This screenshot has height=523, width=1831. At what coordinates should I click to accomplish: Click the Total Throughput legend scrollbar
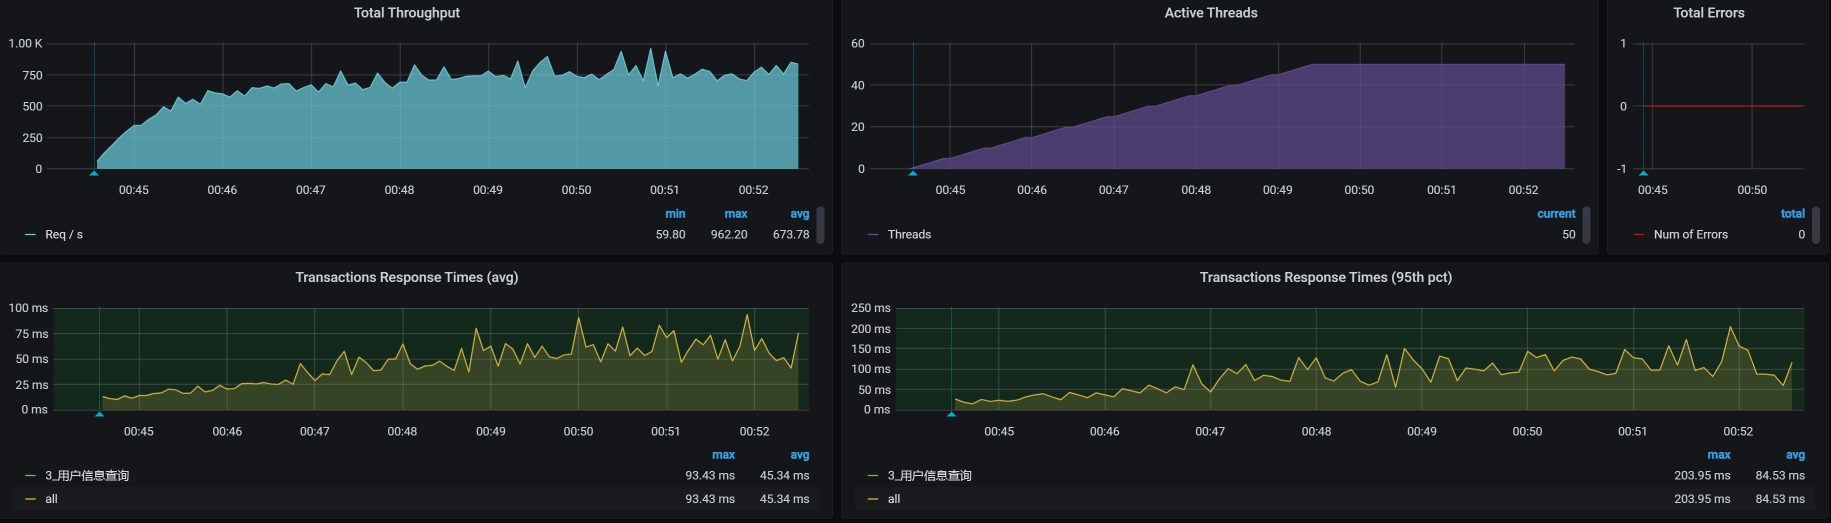tap(820, 225)
